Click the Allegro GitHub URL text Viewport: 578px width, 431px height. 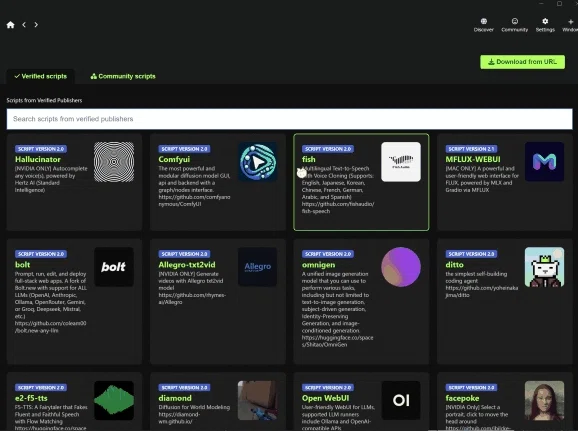coord(192,299)
